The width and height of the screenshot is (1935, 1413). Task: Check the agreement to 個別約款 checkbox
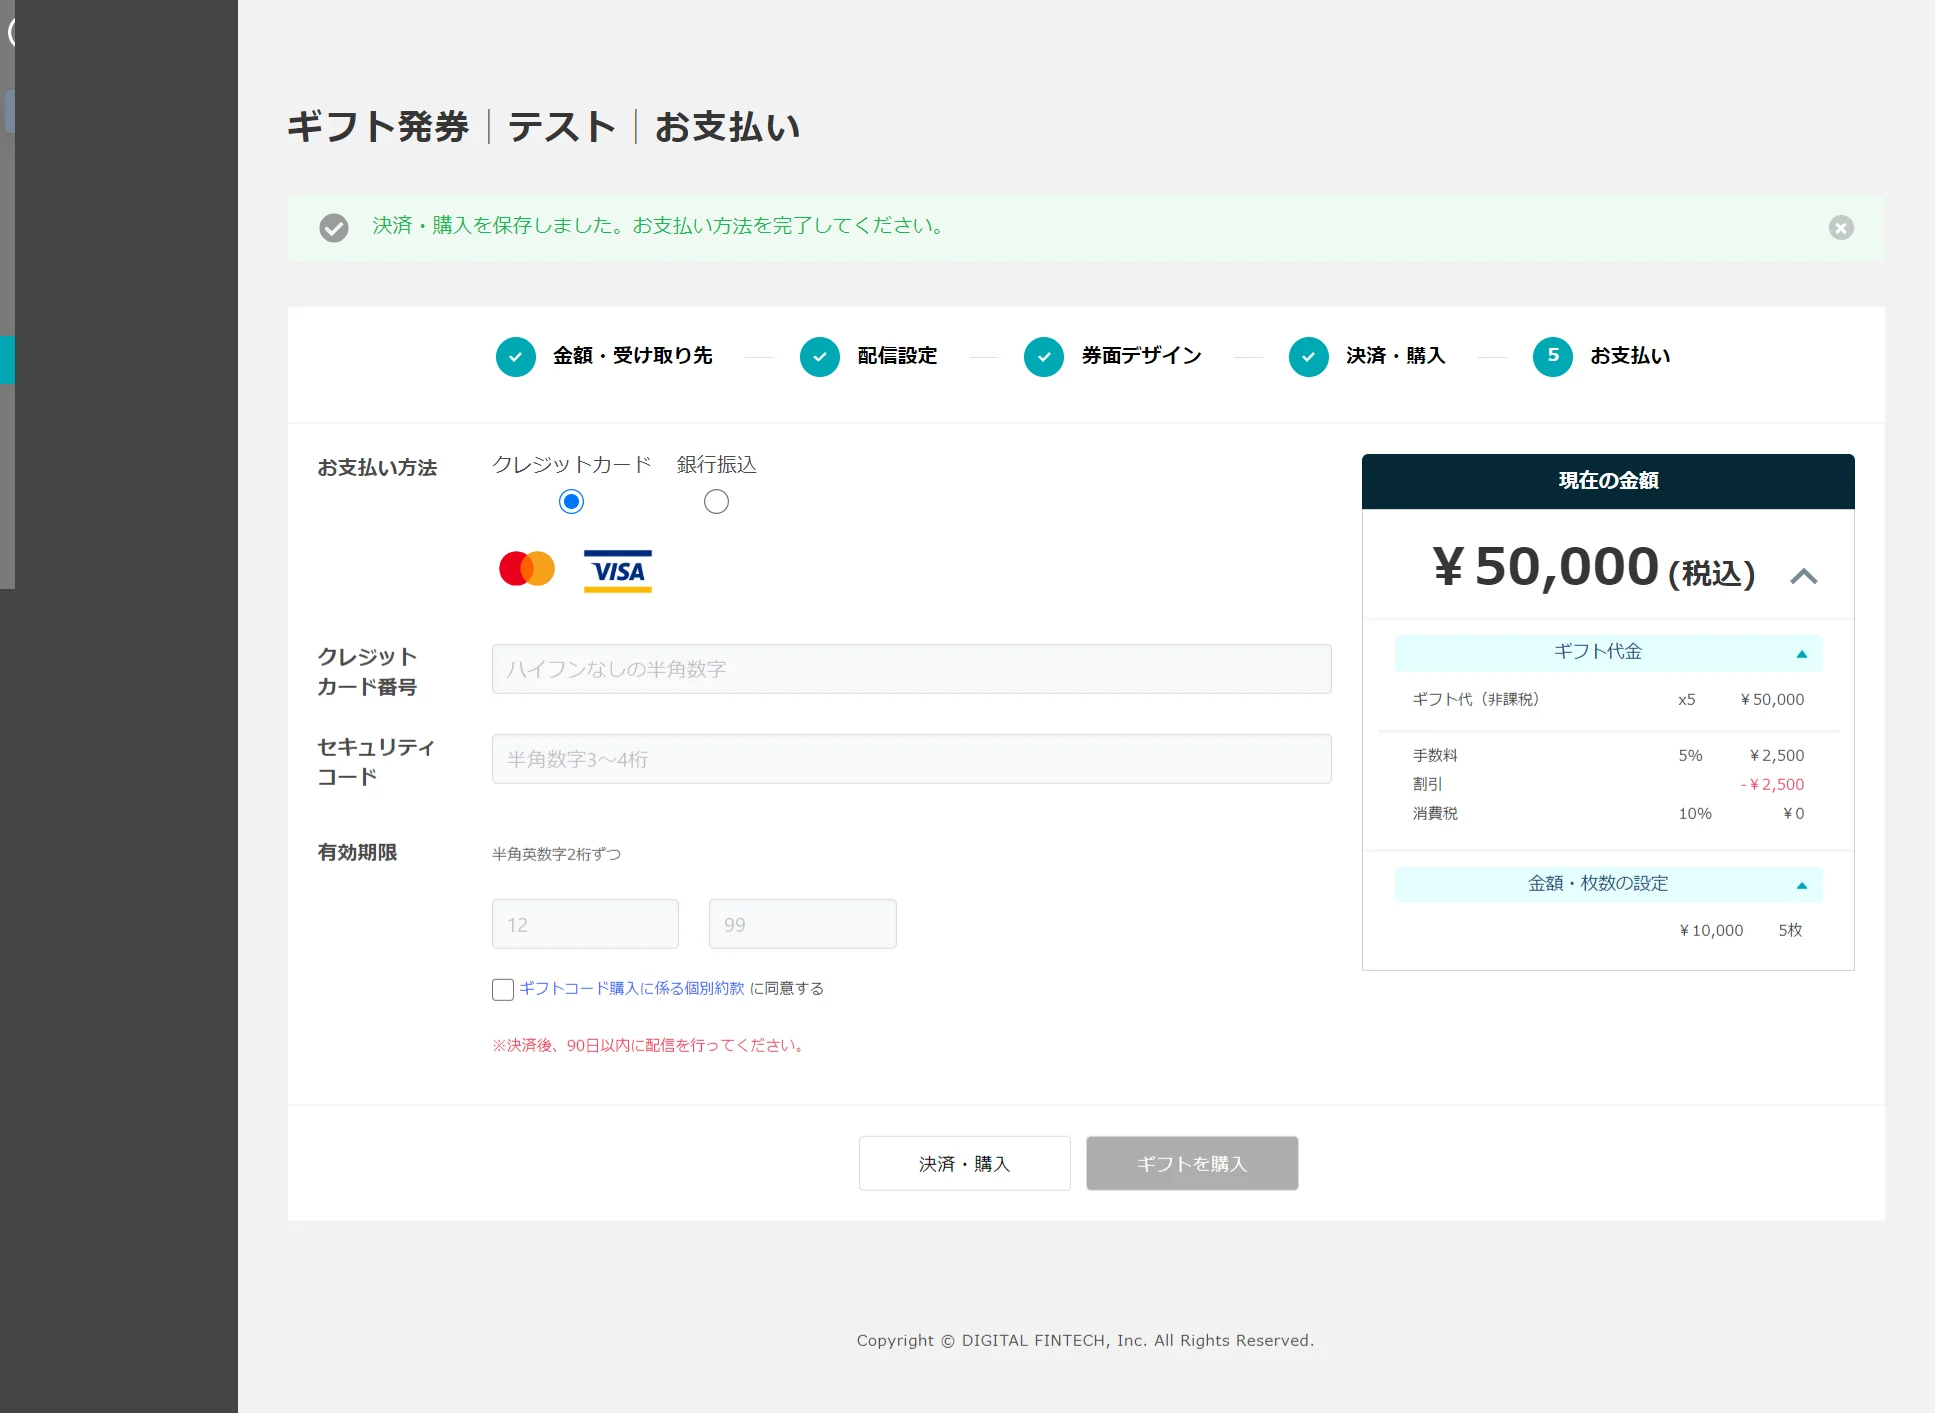pos(503,989)
